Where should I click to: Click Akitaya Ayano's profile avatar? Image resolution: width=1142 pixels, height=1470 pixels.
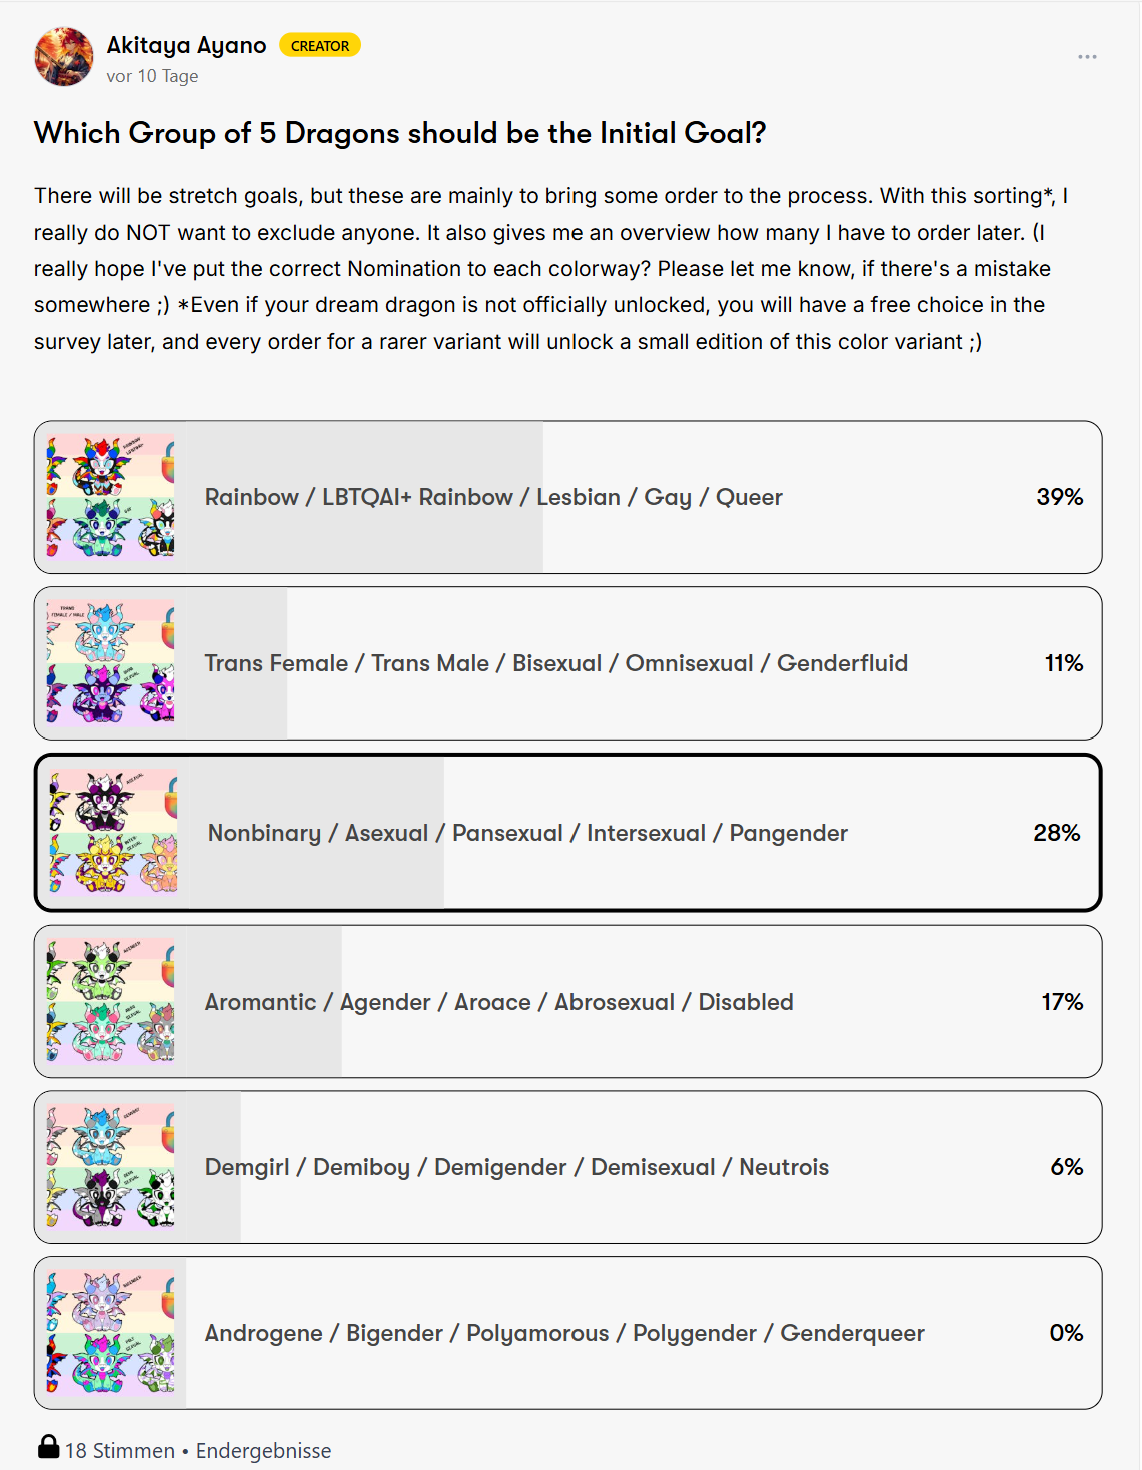click(64, 57)
